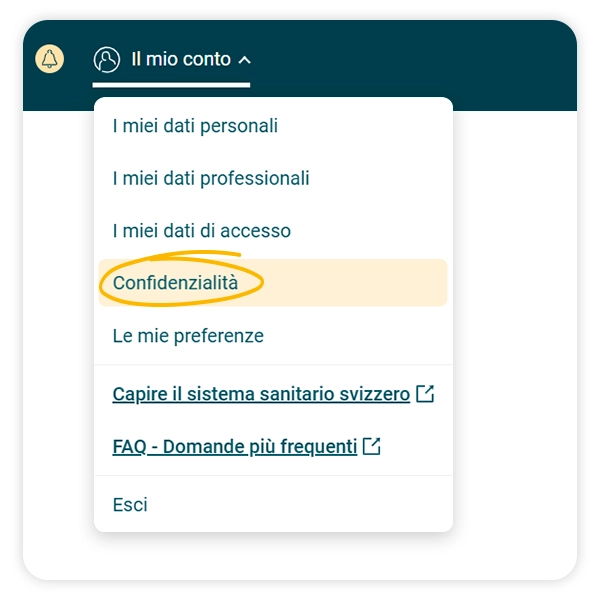This screenshot has height=600, width=600.
Task: Click the Il mio conto label
Action: pos(181,60)
